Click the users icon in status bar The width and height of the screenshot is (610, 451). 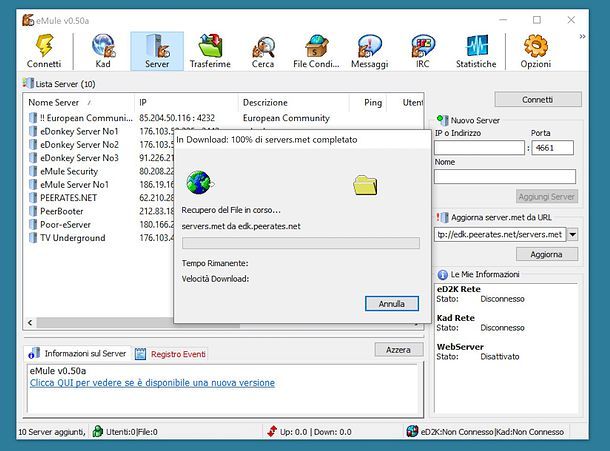point(98,431)
